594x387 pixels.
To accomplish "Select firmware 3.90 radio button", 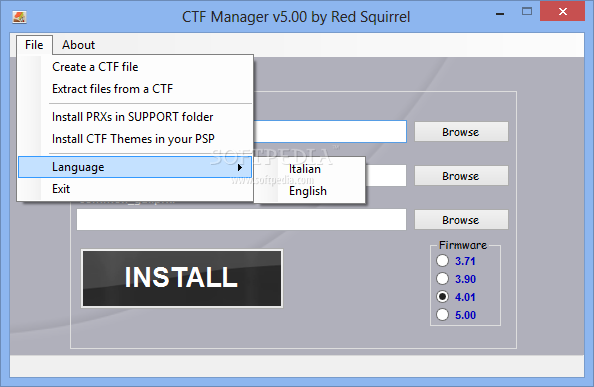I will point(442,279).
